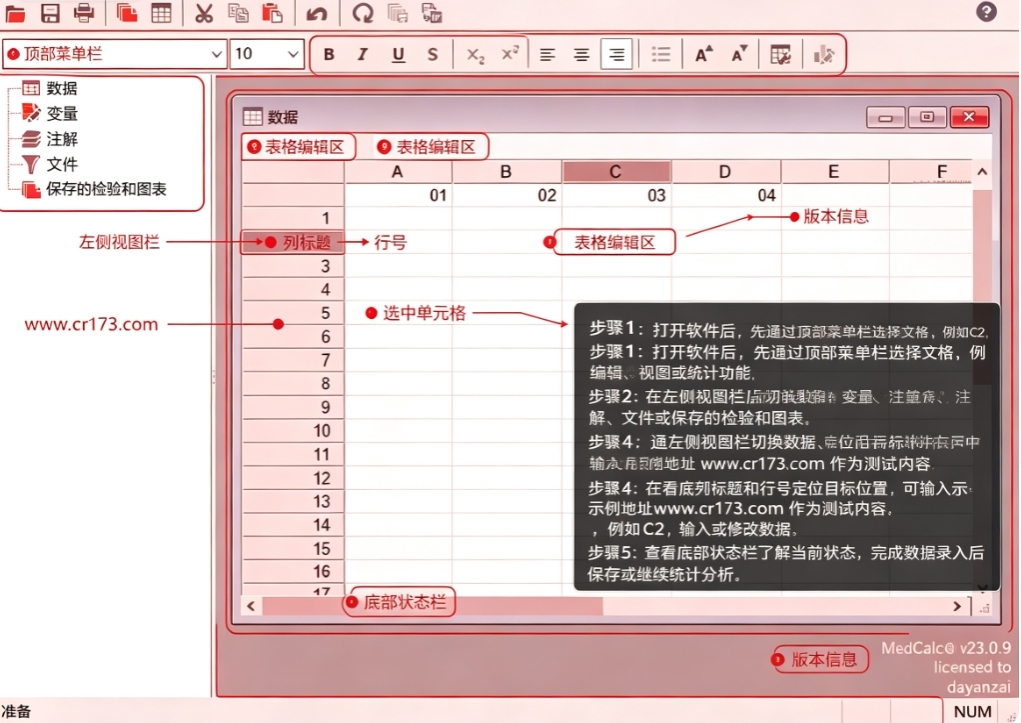Select column header A

(x=397, y=171)
